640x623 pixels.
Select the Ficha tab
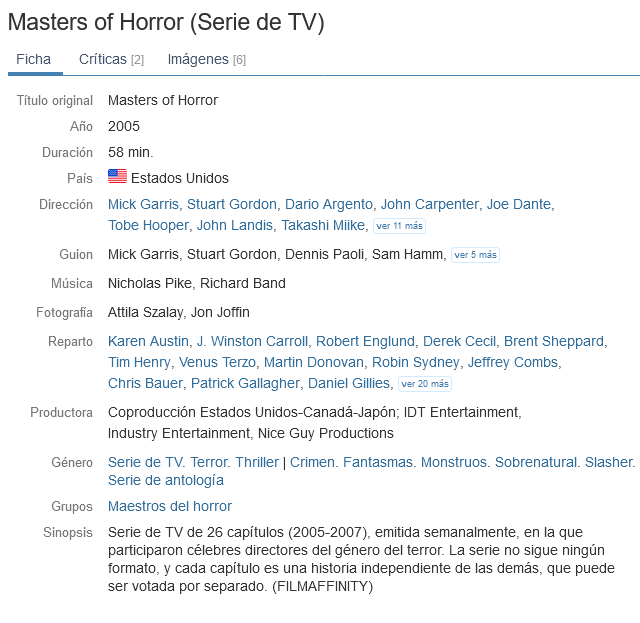33,59
